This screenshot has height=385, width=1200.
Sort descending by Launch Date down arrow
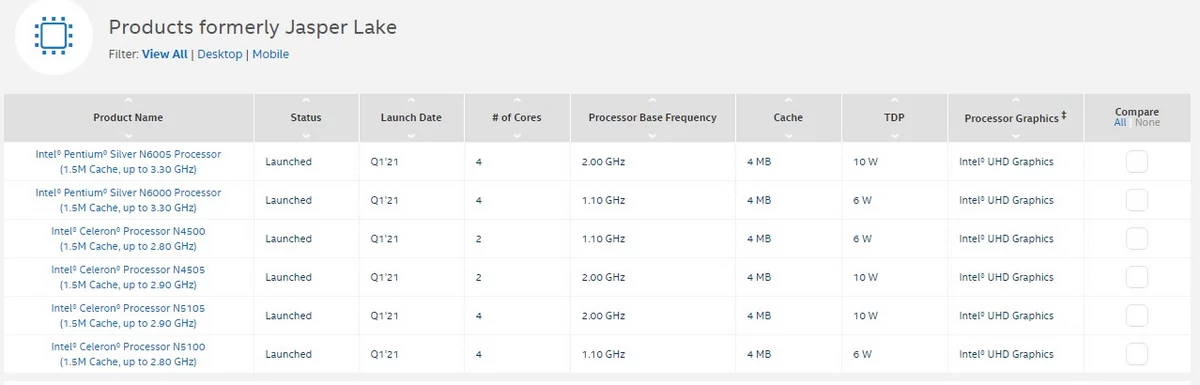point(411,135)
